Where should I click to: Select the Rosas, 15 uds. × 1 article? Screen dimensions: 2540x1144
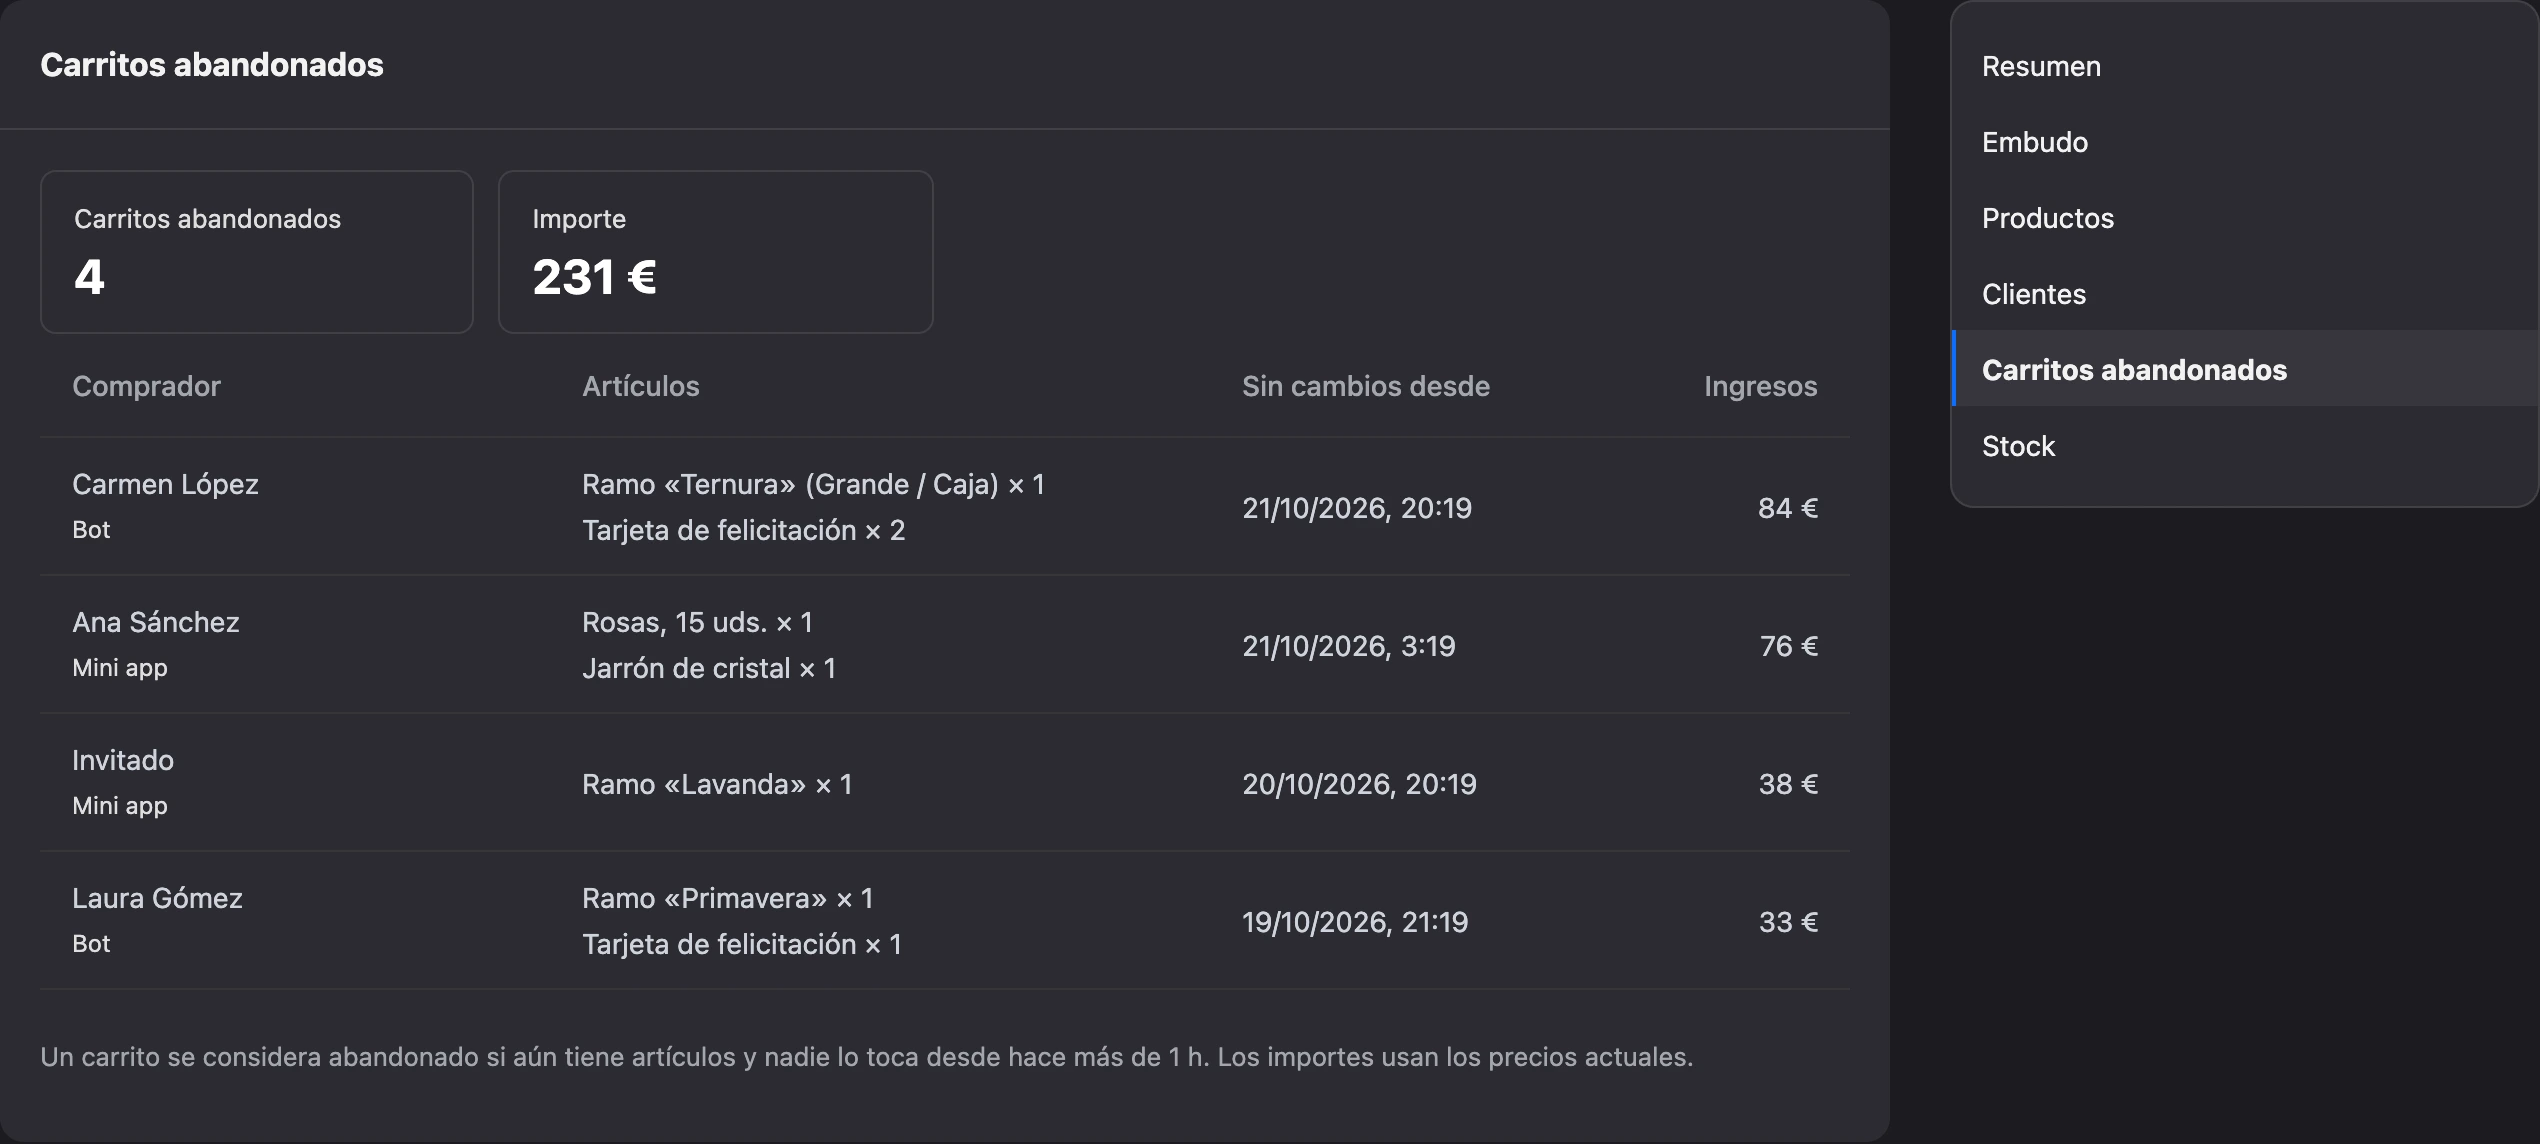698,622
